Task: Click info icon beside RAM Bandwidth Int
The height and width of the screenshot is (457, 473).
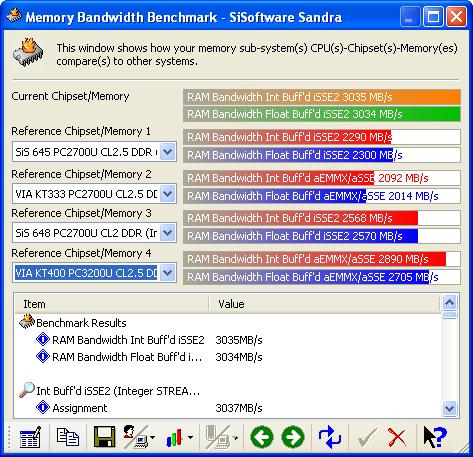Action: pos(43,339)
